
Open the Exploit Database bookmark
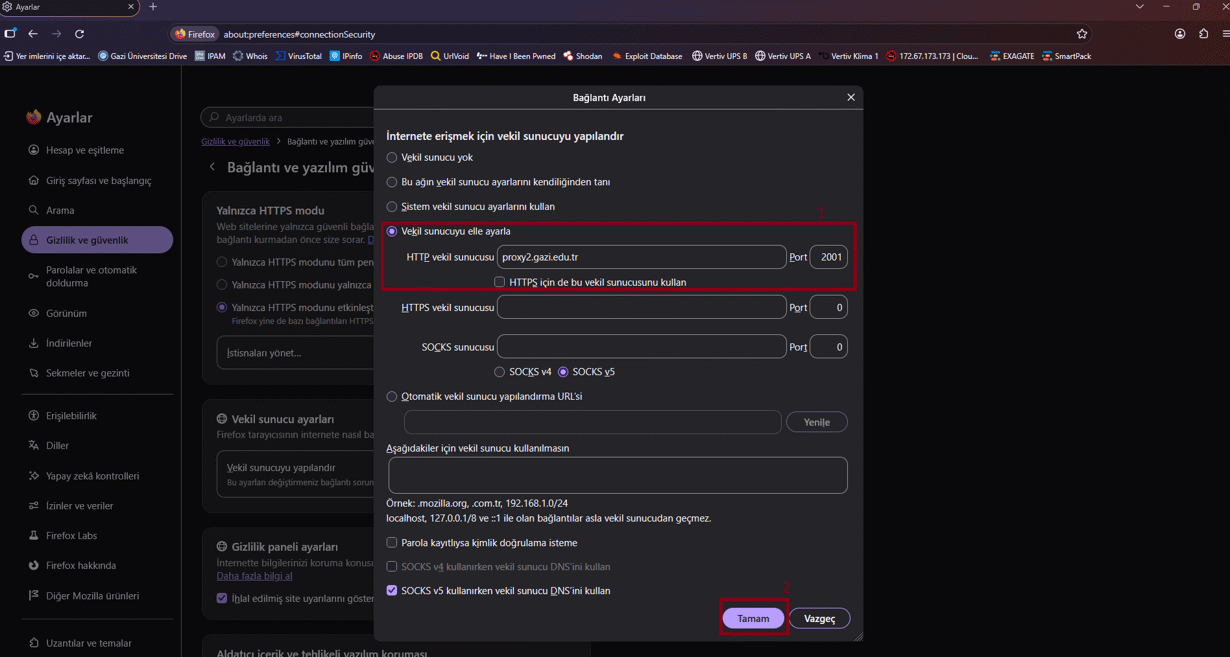click(647, 56)
